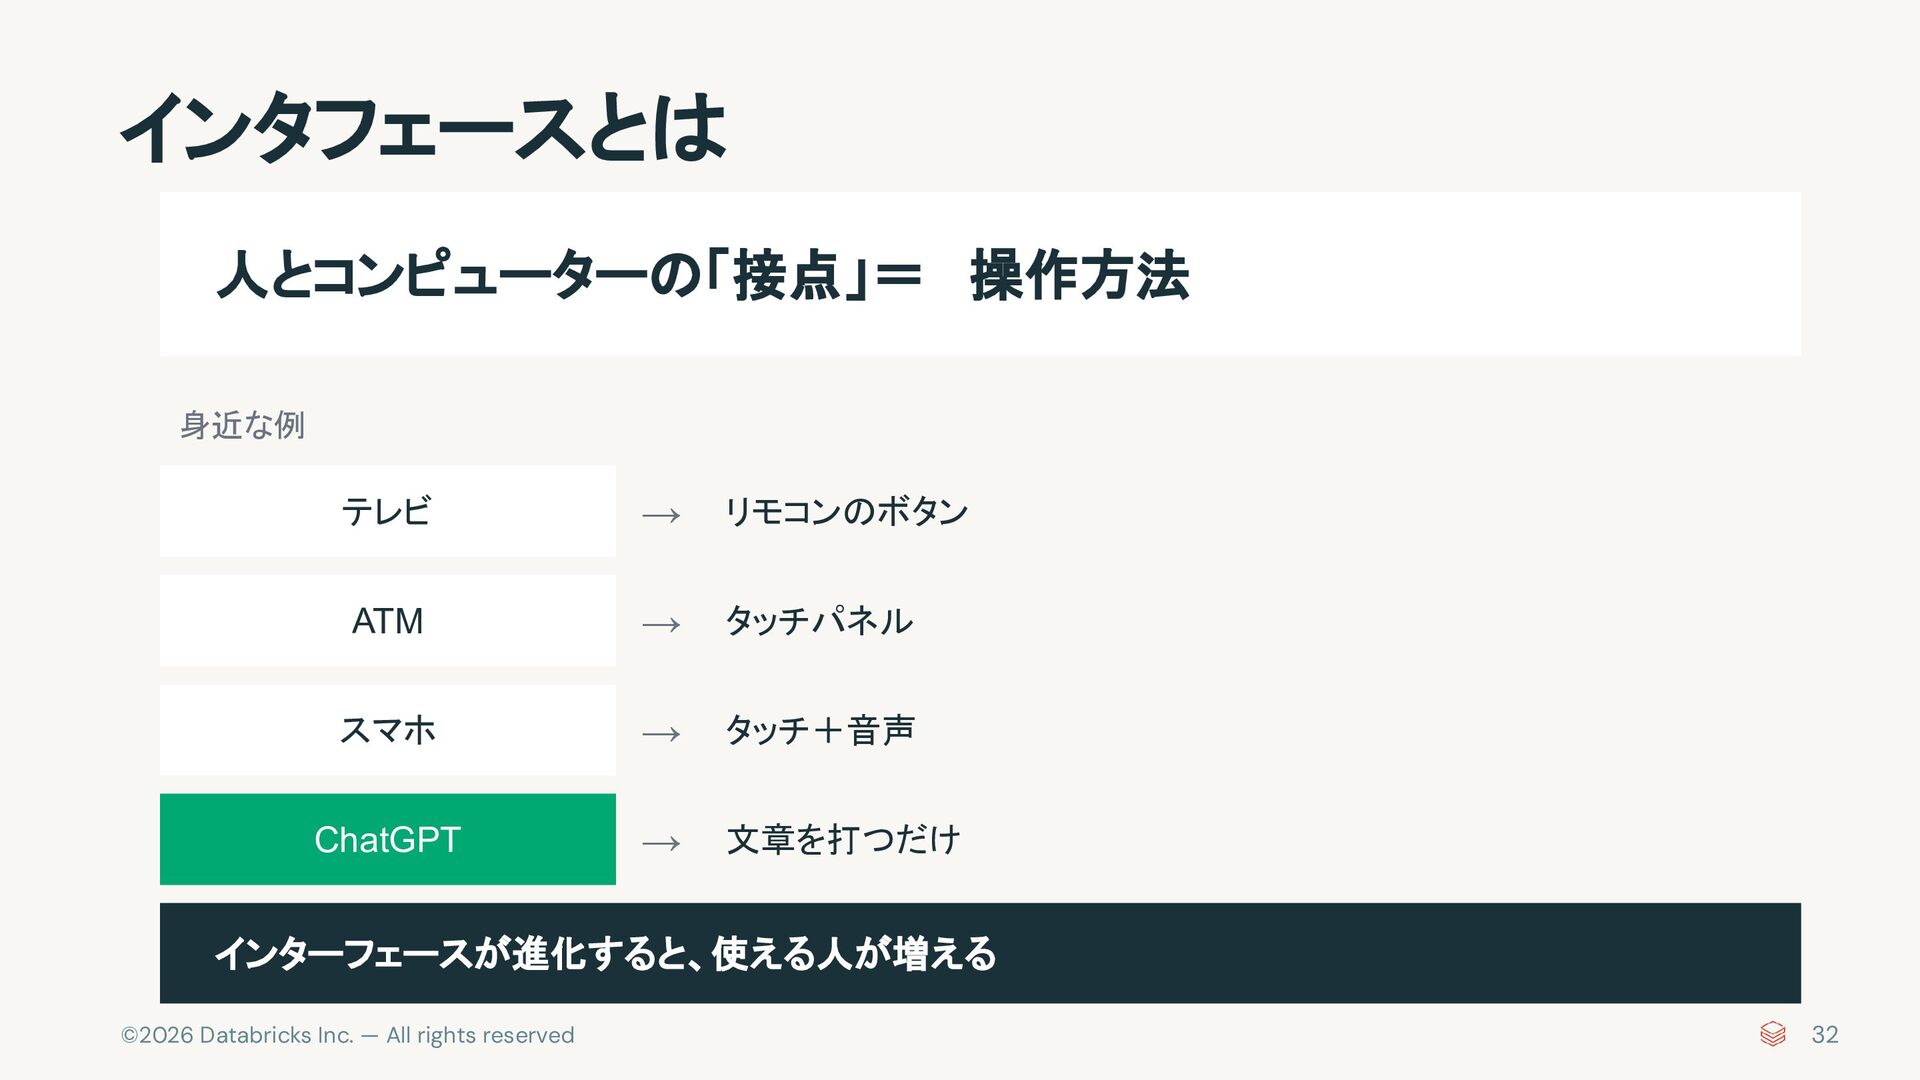
Task: Click the dark banner reading インターフェースが進化すると
Action: [980, 953]
